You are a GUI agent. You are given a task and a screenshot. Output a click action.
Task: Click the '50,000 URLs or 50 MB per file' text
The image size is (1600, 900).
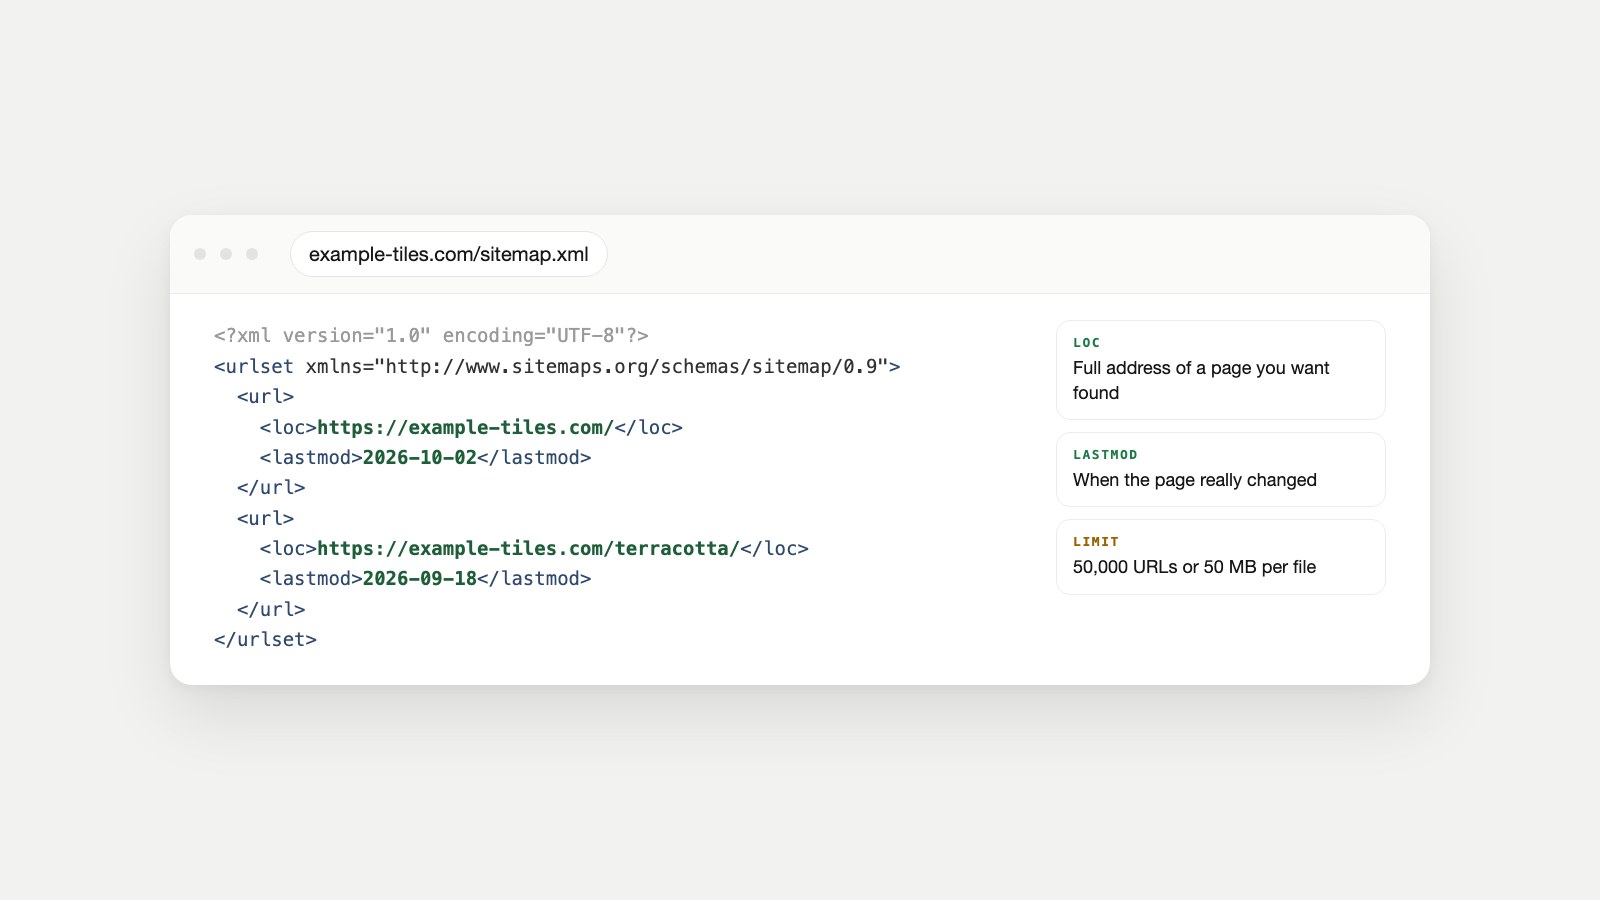1194,567
